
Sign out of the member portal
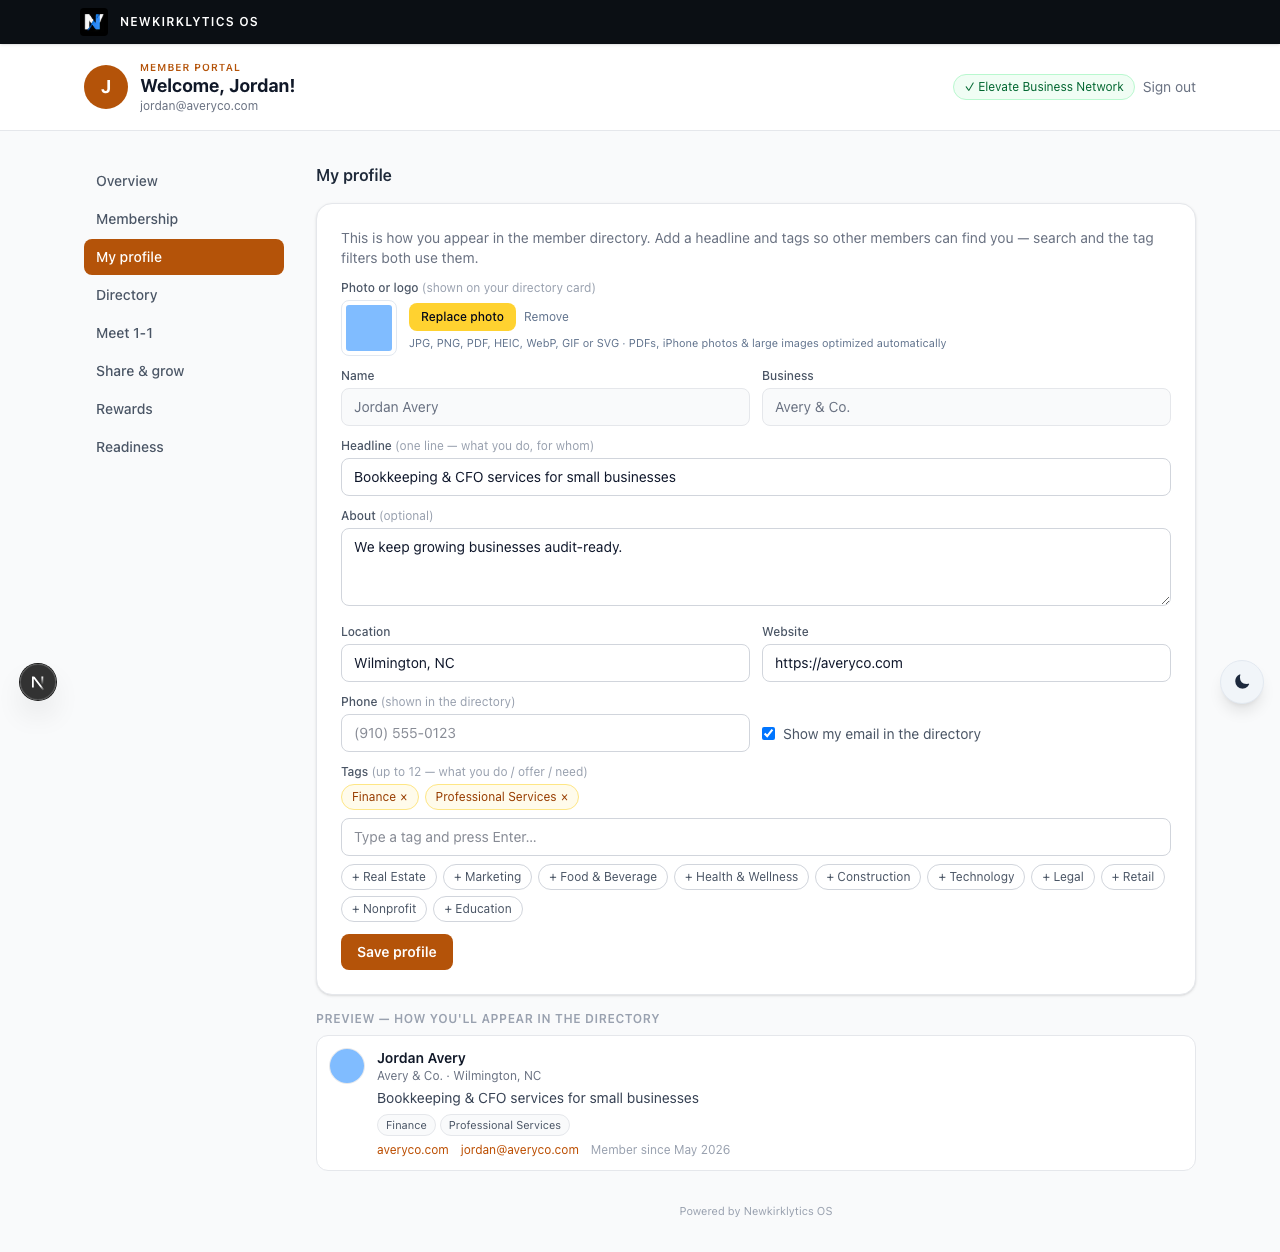pos(1169,87)
